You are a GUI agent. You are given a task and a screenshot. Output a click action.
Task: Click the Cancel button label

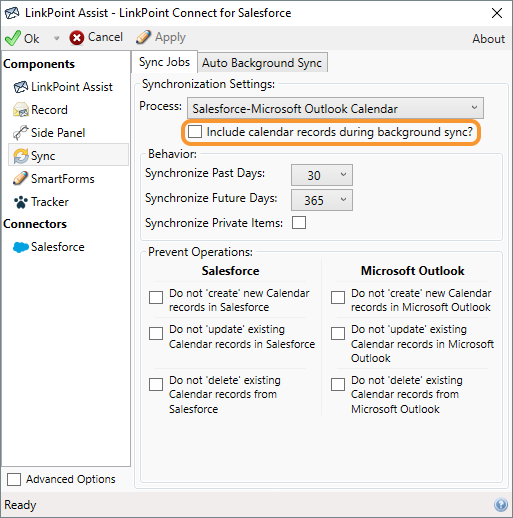click(105, 37)
